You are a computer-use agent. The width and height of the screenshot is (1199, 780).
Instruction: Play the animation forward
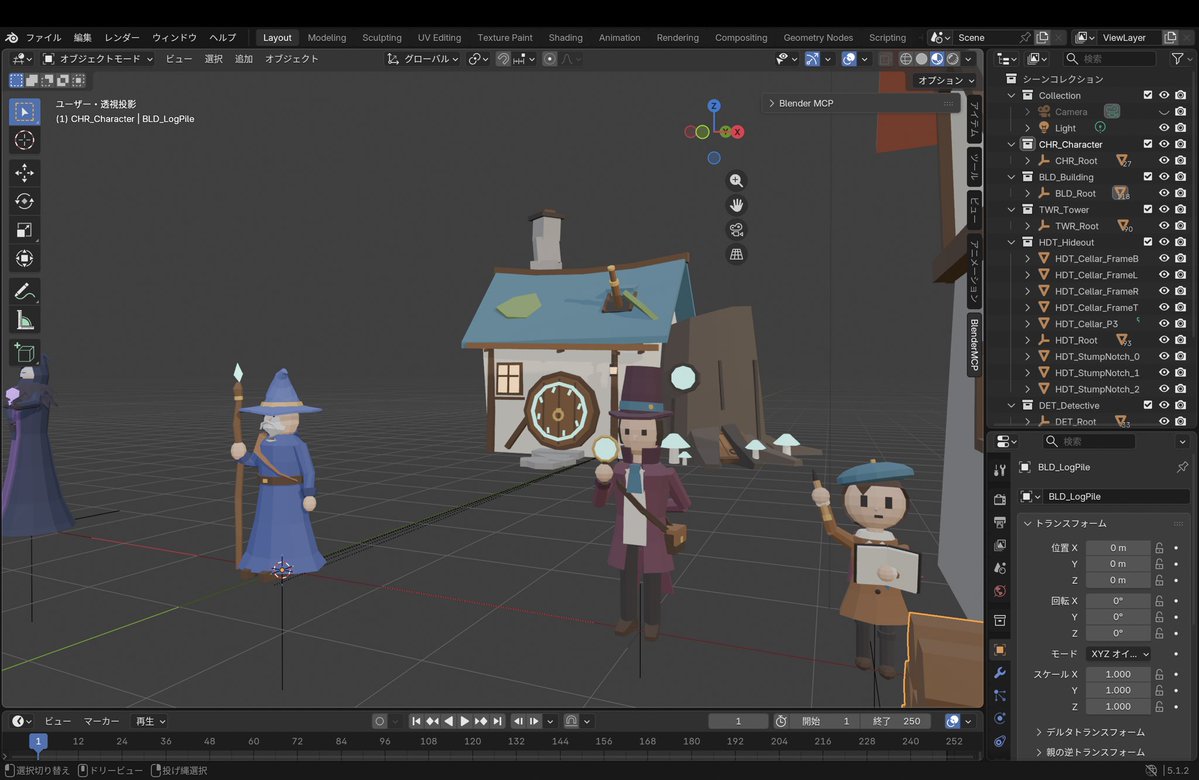[464, 721]
